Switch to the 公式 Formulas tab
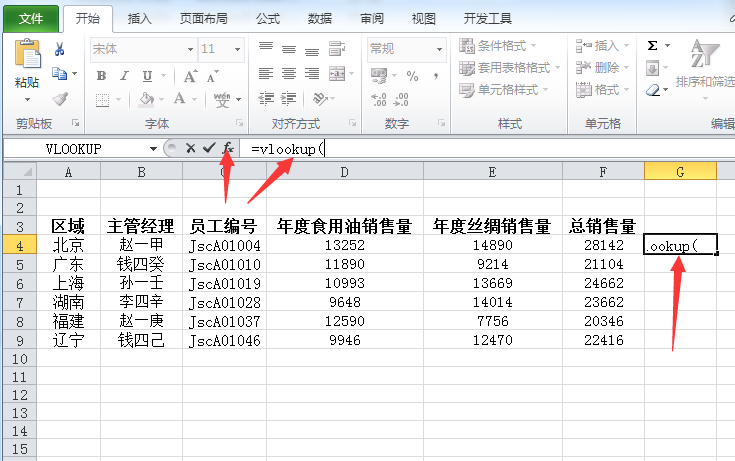 click(268, 19)
